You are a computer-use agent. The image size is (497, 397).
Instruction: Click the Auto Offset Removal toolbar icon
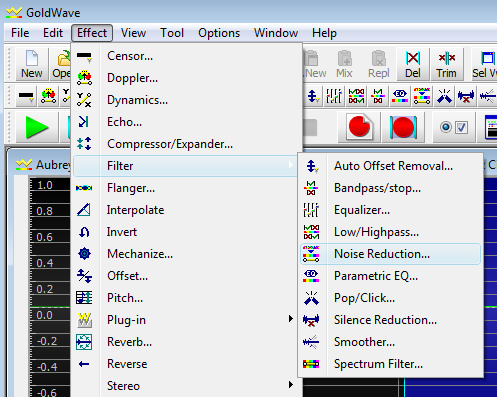[313, 96]
